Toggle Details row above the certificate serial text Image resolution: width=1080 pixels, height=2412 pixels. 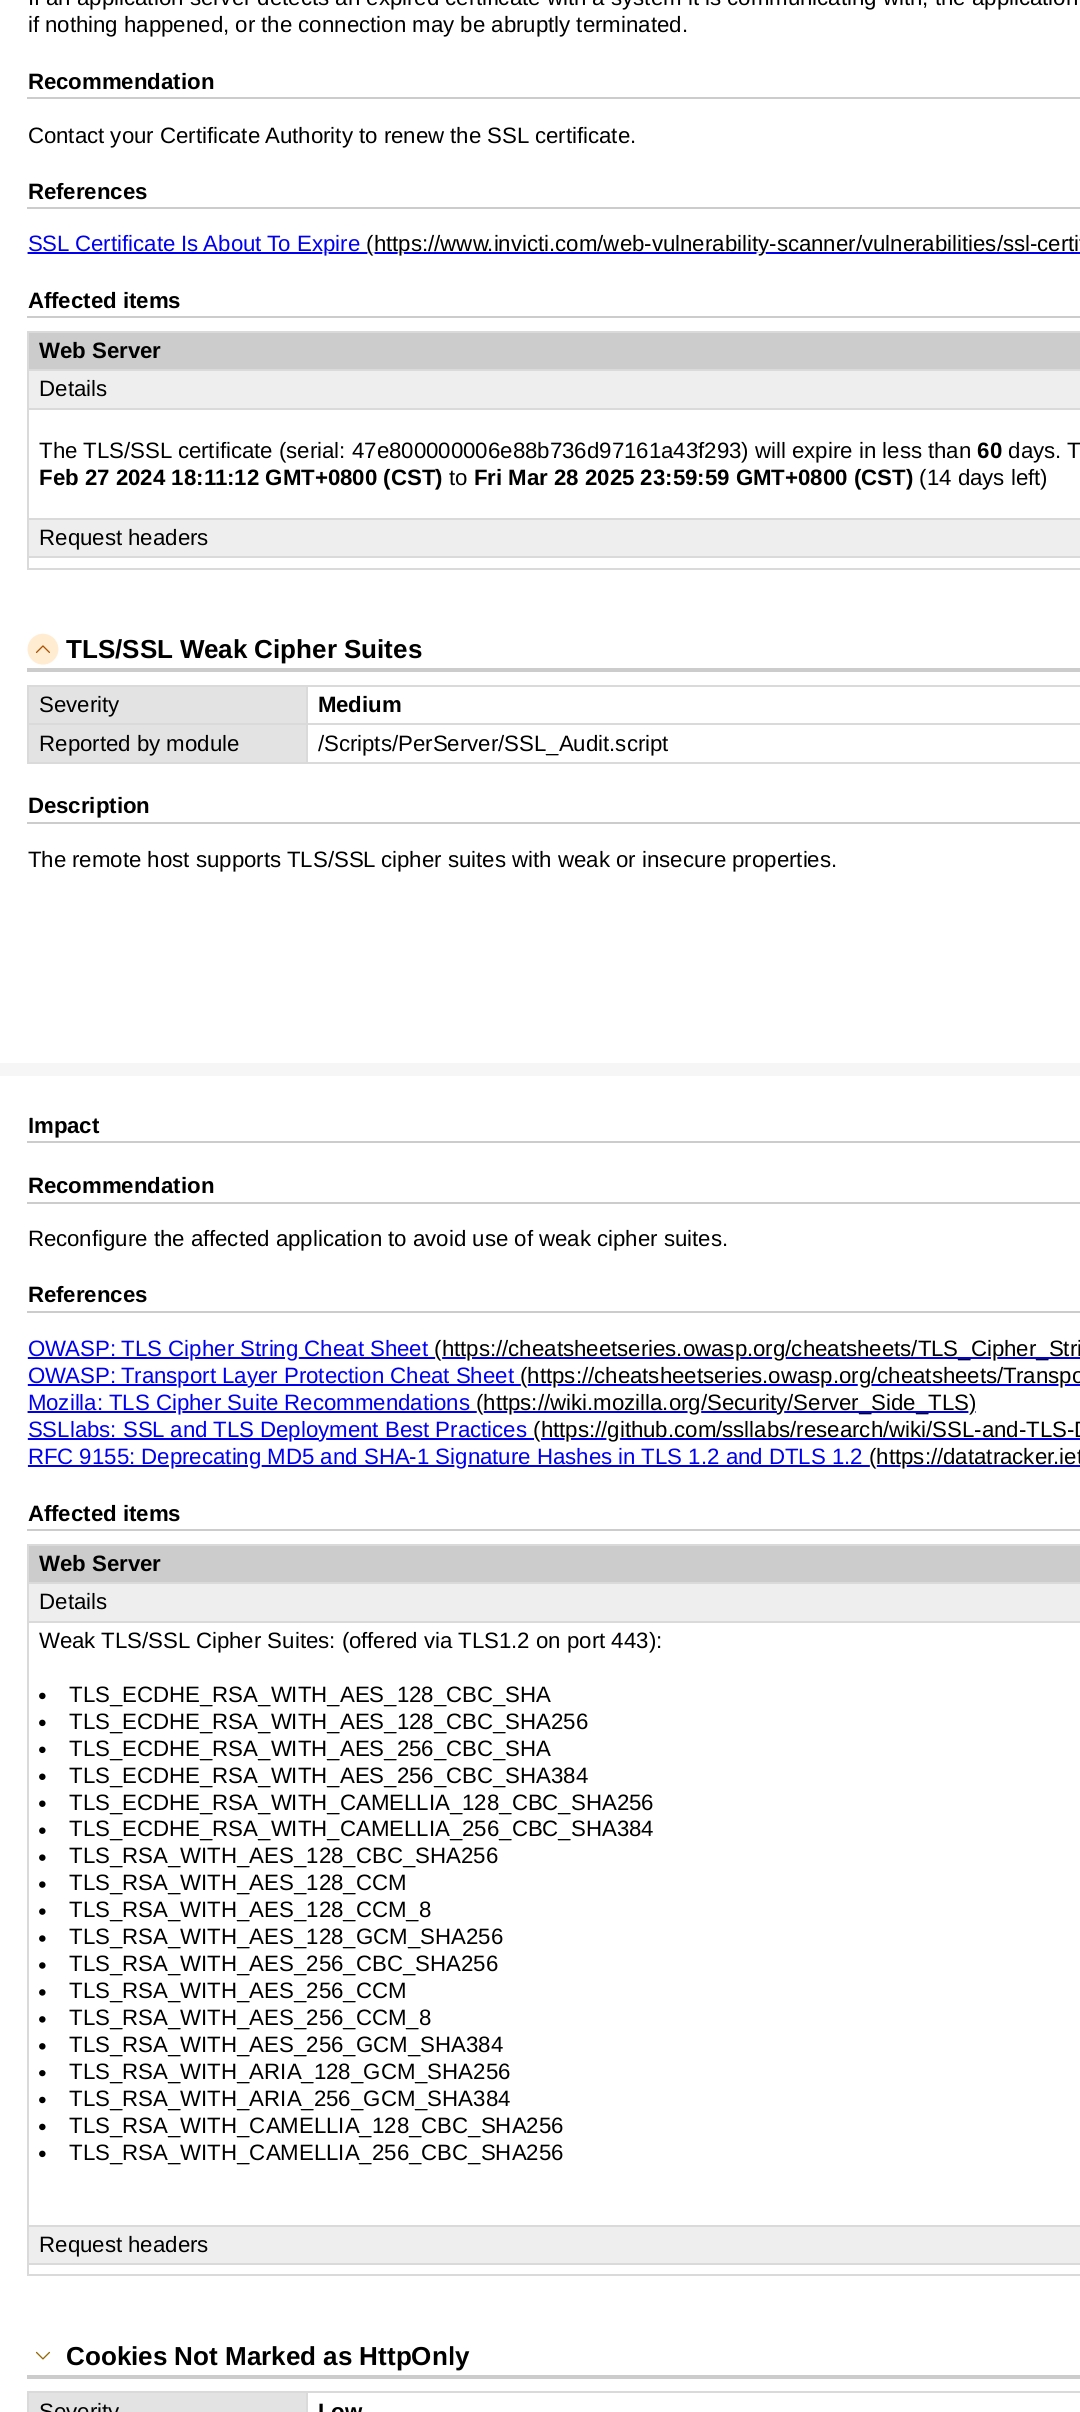coord(73,389)
